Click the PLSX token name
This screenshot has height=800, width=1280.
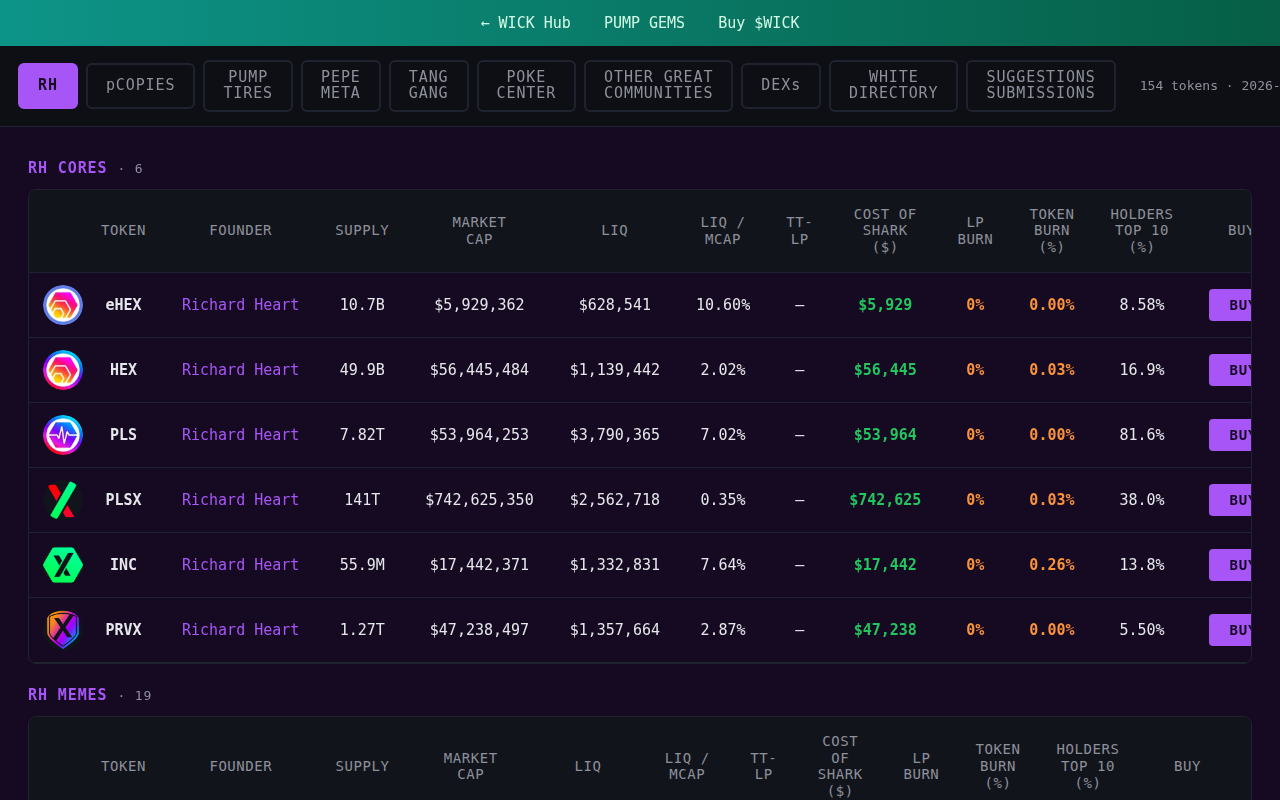pos(123,500)
